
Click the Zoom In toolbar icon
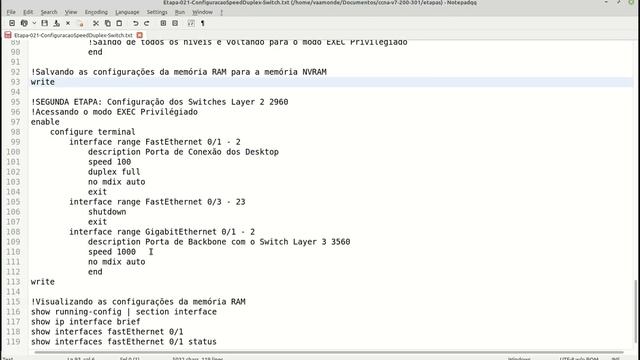[163, 23]
